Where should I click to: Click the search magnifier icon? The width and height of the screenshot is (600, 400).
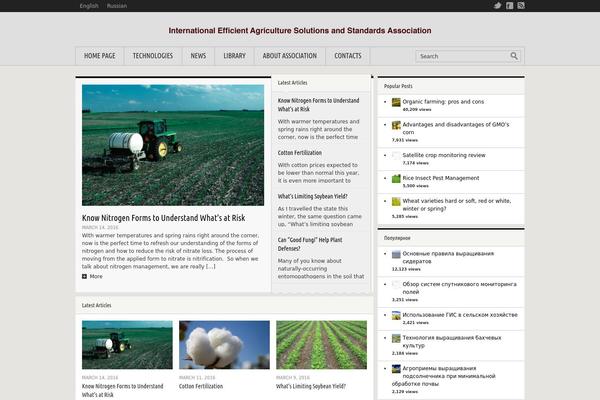514,56
